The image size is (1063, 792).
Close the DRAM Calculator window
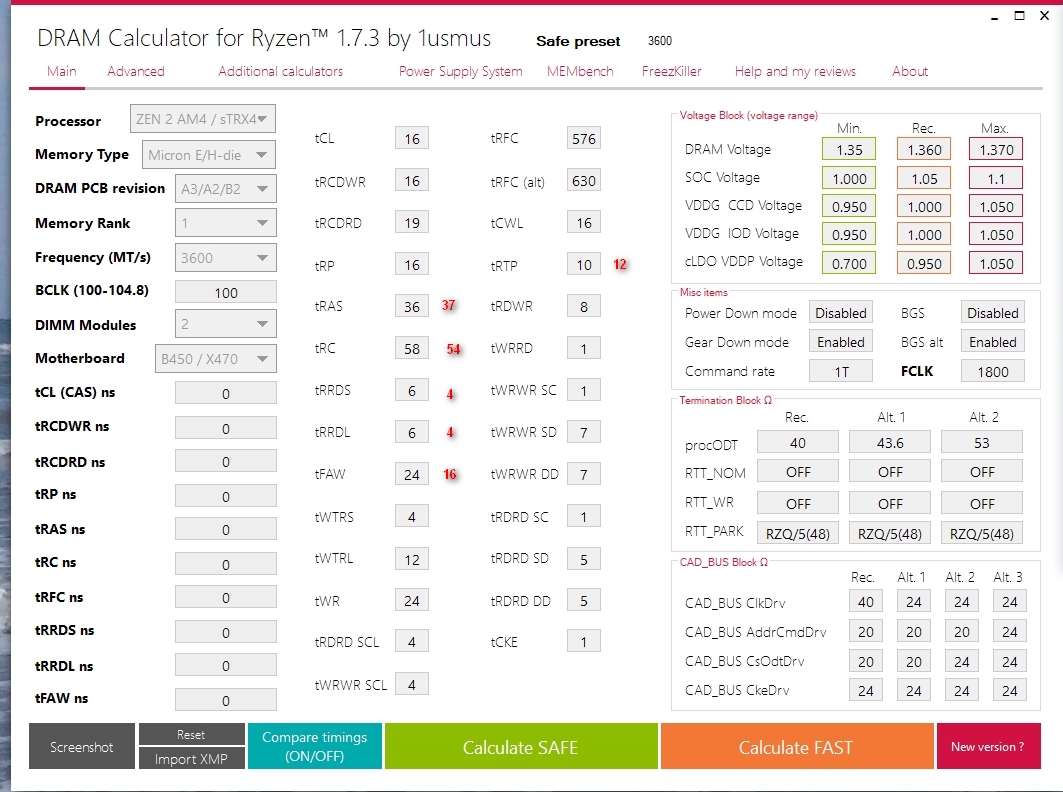(1044, 16)
